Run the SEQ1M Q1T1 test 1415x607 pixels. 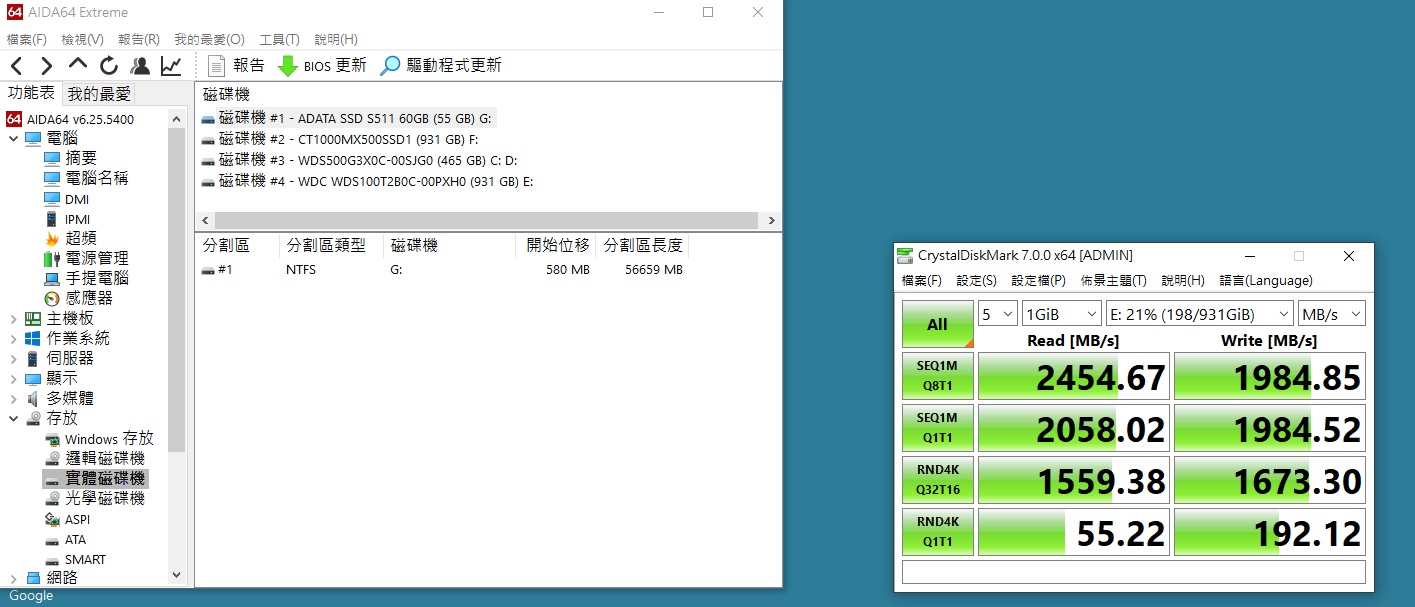[x=937, y=428]
